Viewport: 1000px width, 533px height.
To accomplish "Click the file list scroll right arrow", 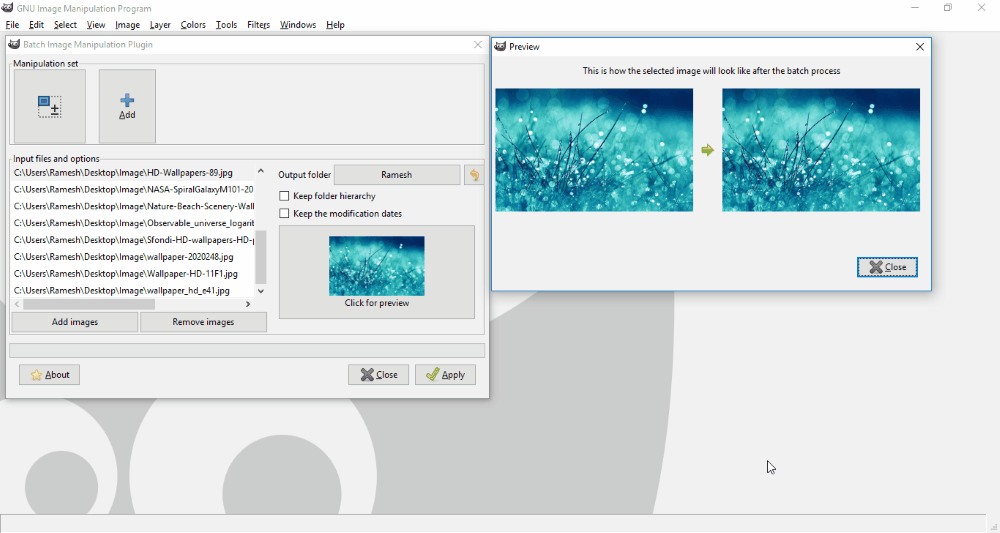I will point(248,304).
